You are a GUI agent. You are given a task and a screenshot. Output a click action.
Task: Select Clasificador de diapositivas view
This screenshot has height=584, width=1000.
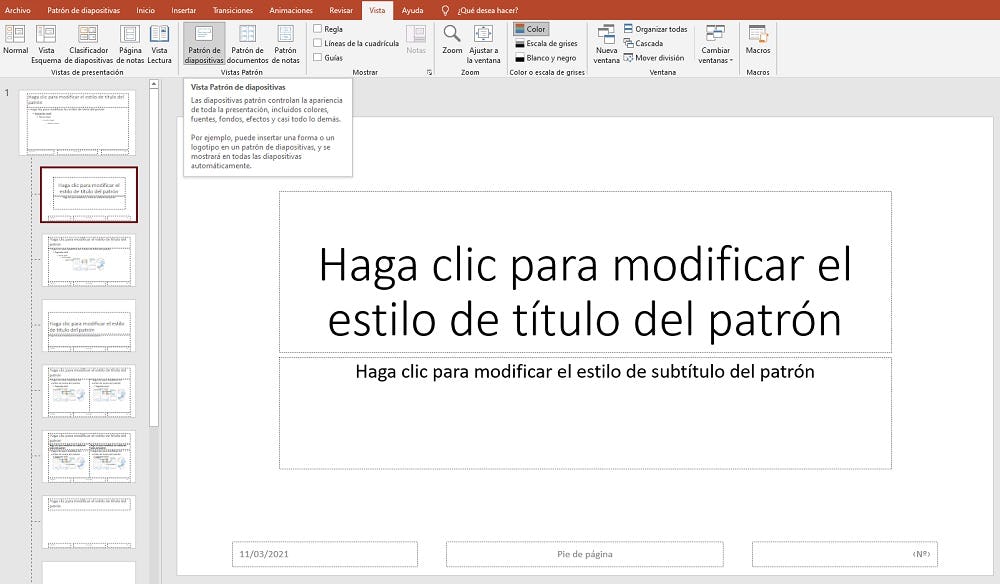click(88, 41)
